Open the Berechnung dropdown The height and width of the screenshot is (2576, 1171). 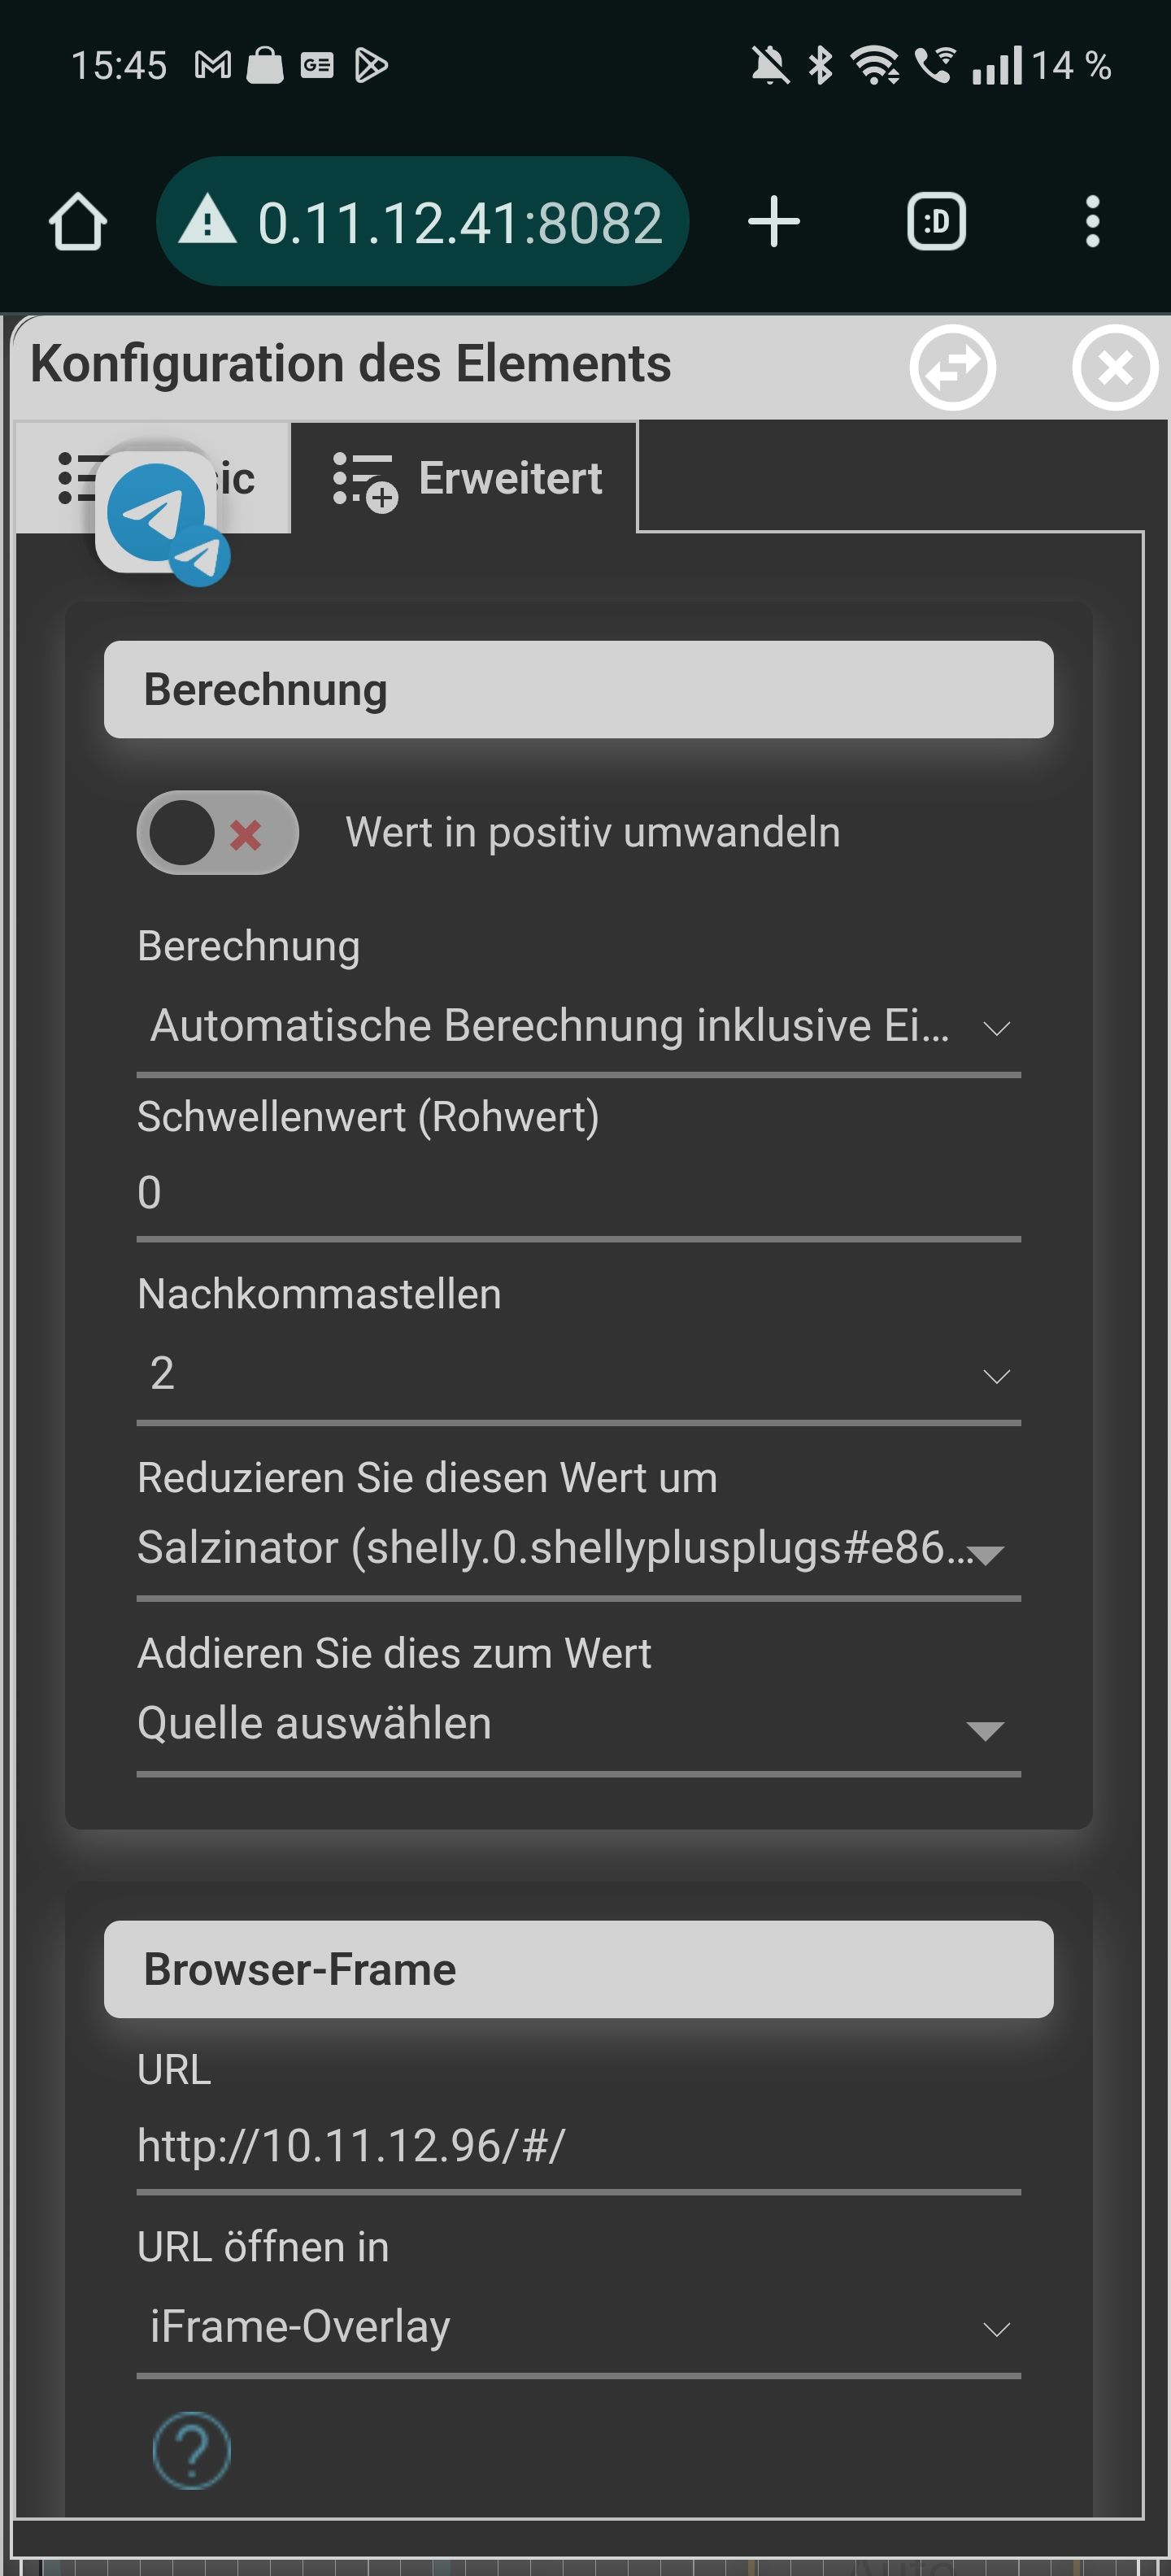(578, 1027)
